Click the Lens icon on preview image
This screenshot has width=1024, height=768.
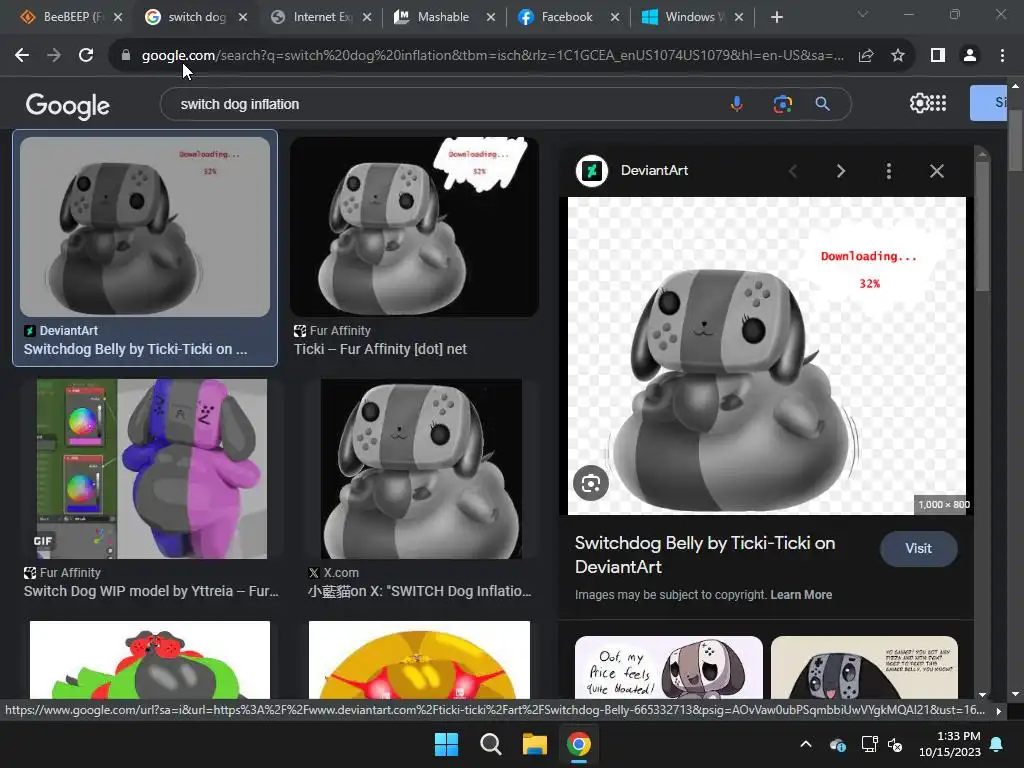(x=591, y=483)
